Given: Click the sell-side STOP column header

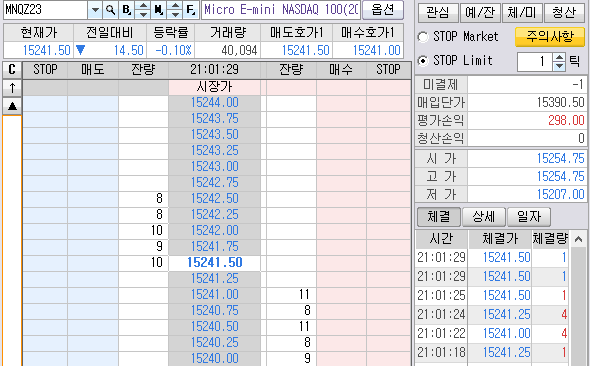Looking at the screenshot, I should pos(45,70).
